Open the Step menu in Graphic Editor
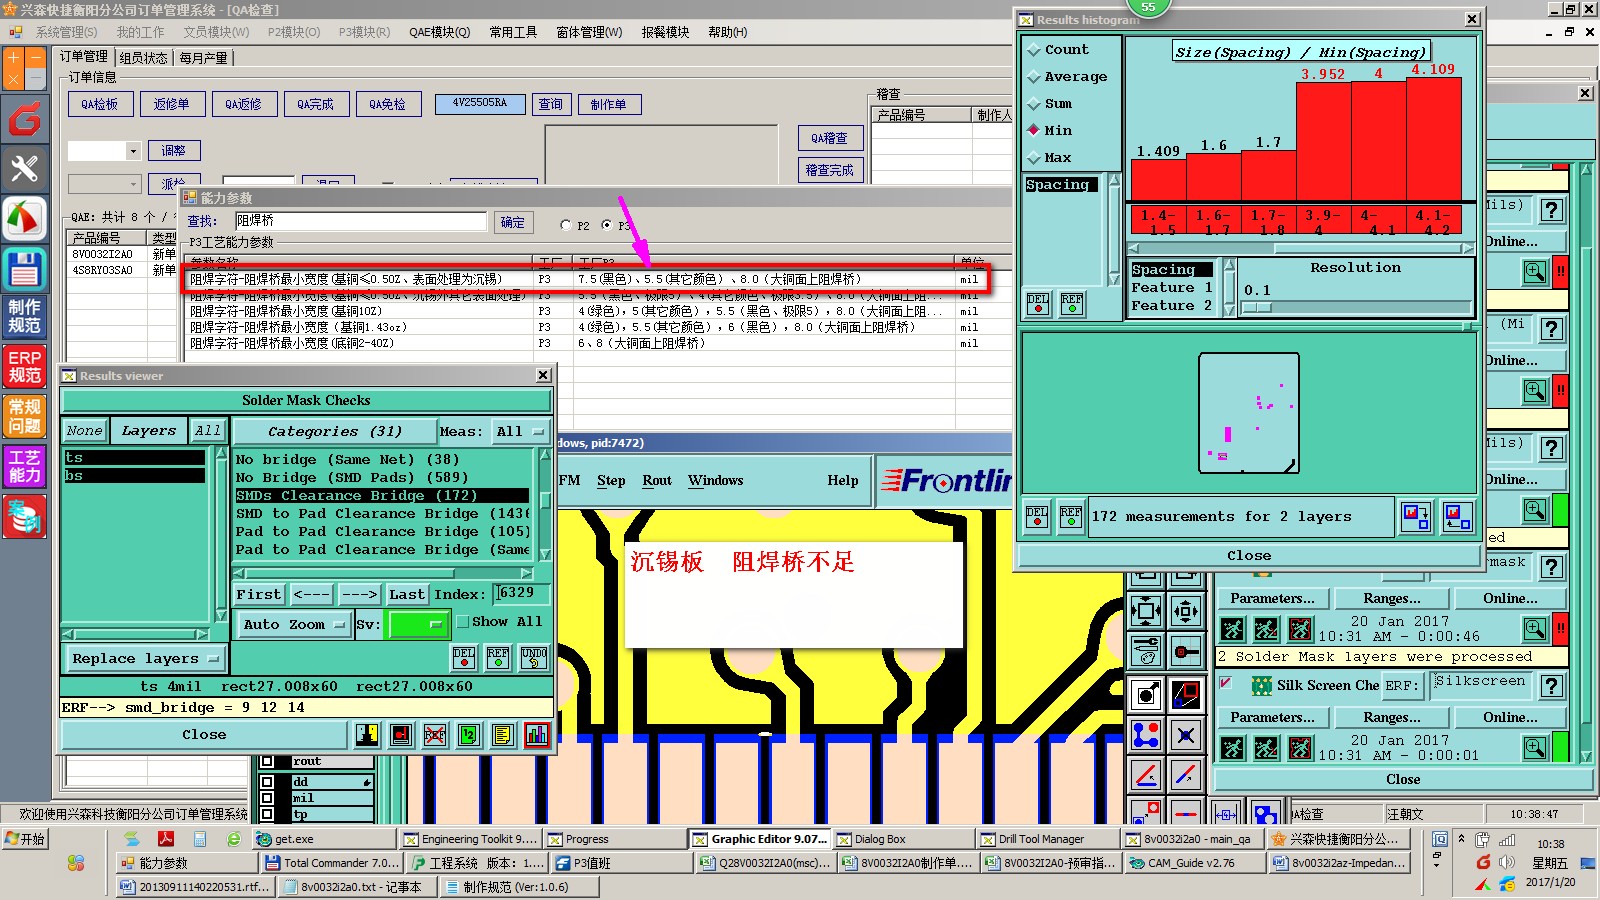This screenshot has width=1600, height=900. click(611, 481)
